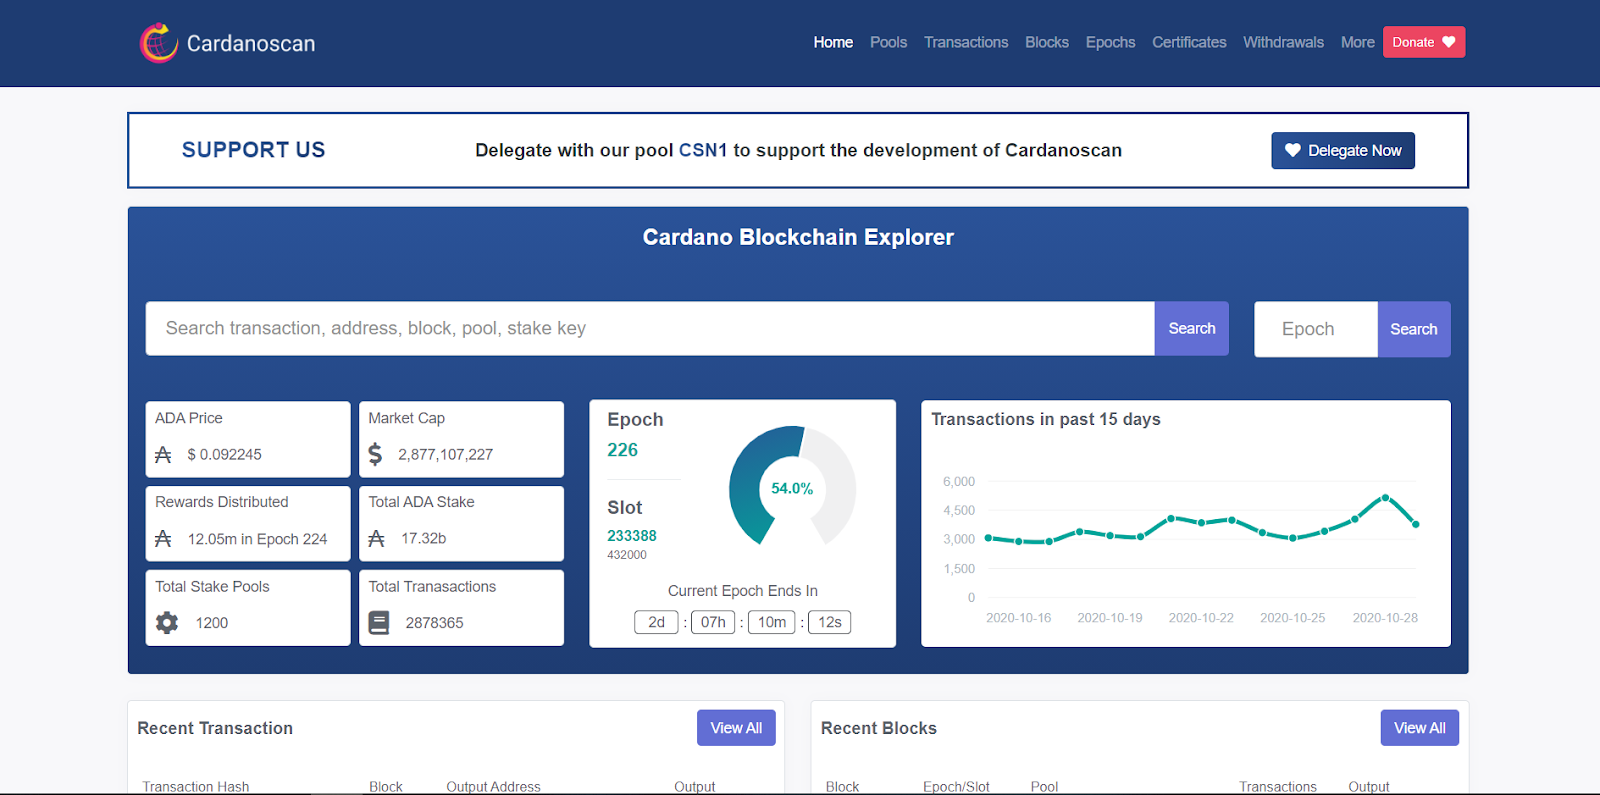1600x795 pixels.
Task: Open the Epochs nav item
Action: pyautogui.click(x=1110, y=42)
